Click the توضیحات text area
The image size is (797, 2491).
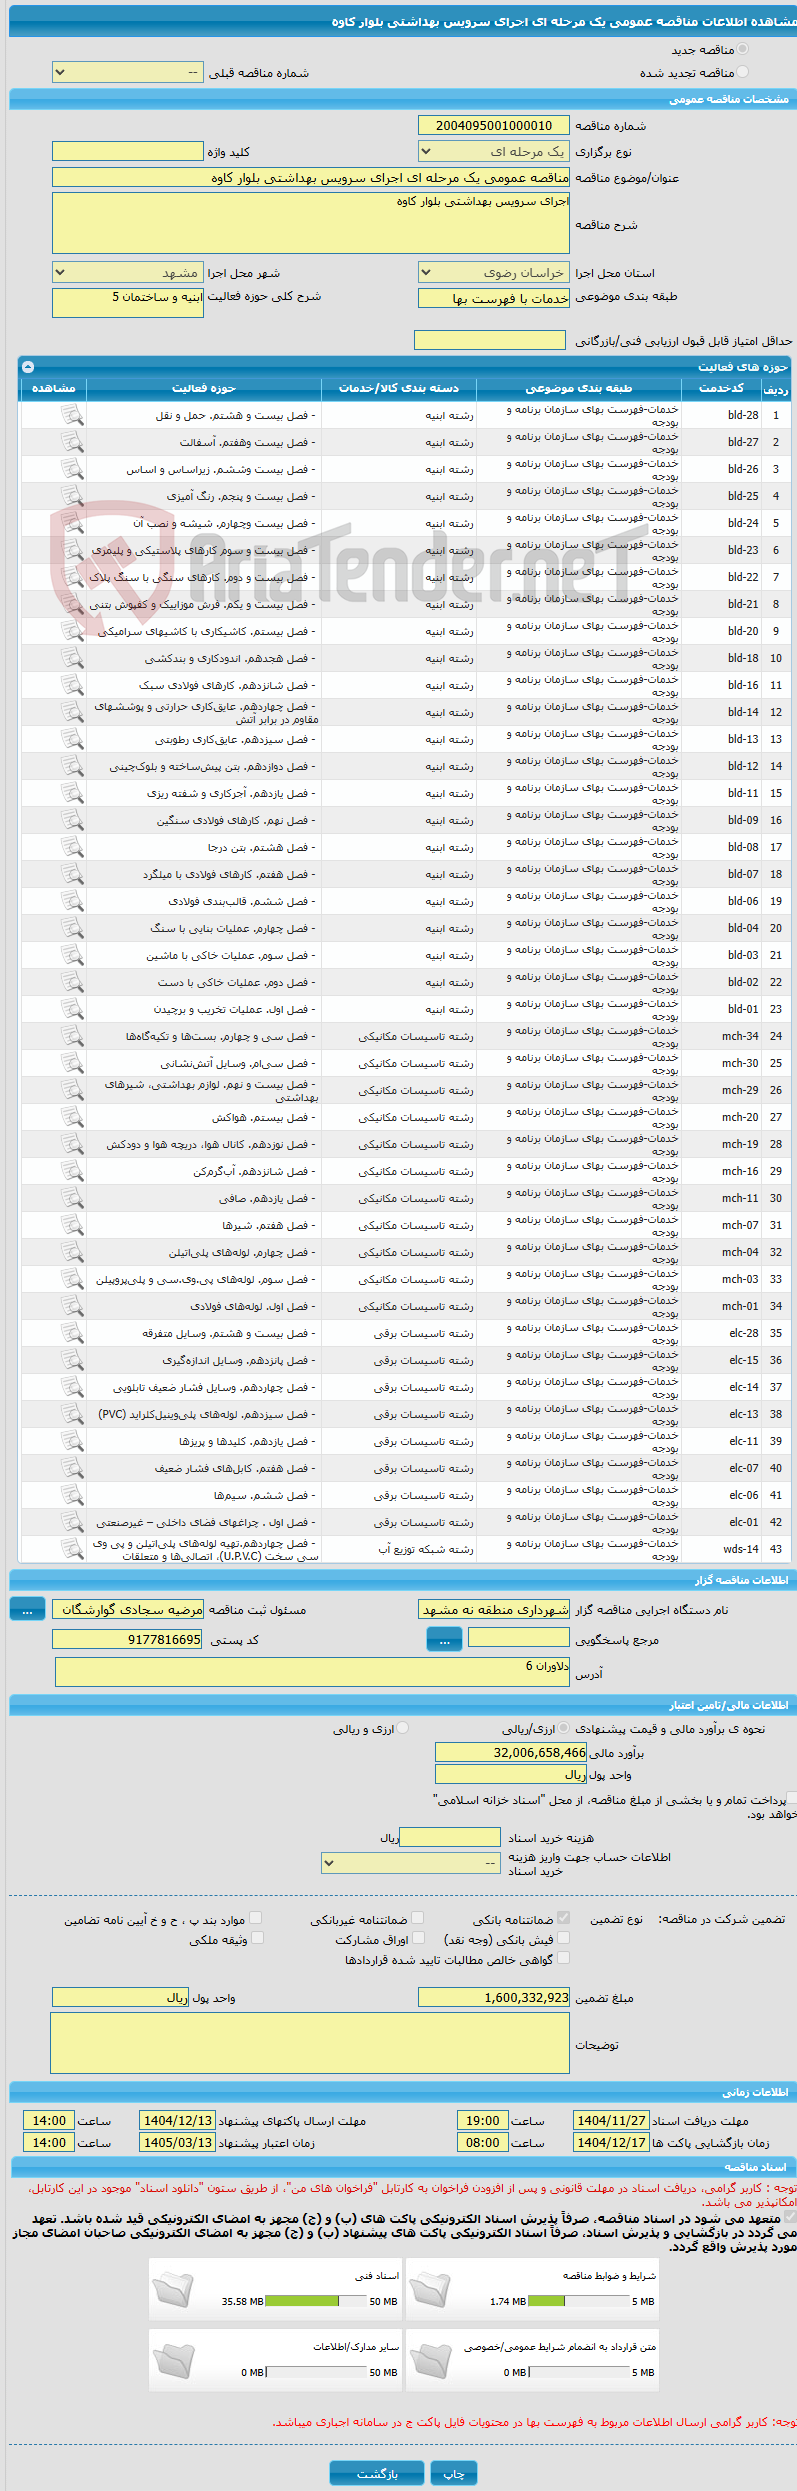pyautogui.click(x=310, y=2043)
